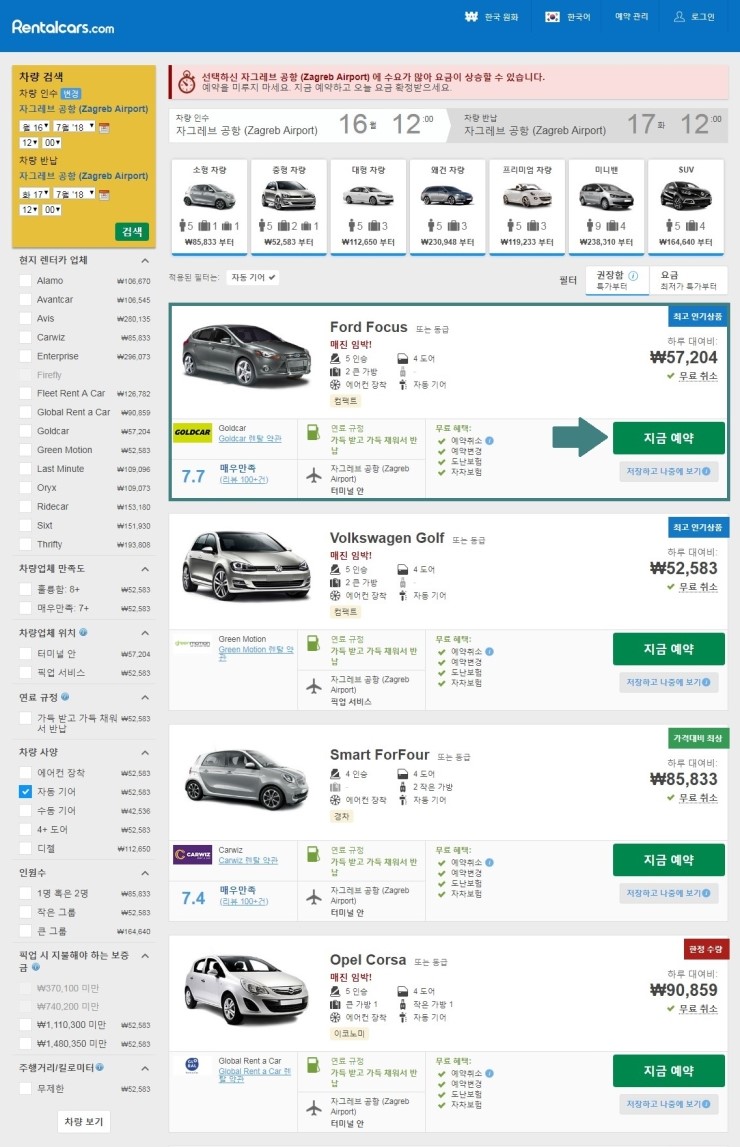Click the Ford Focus car image

(x=246, y=354)
